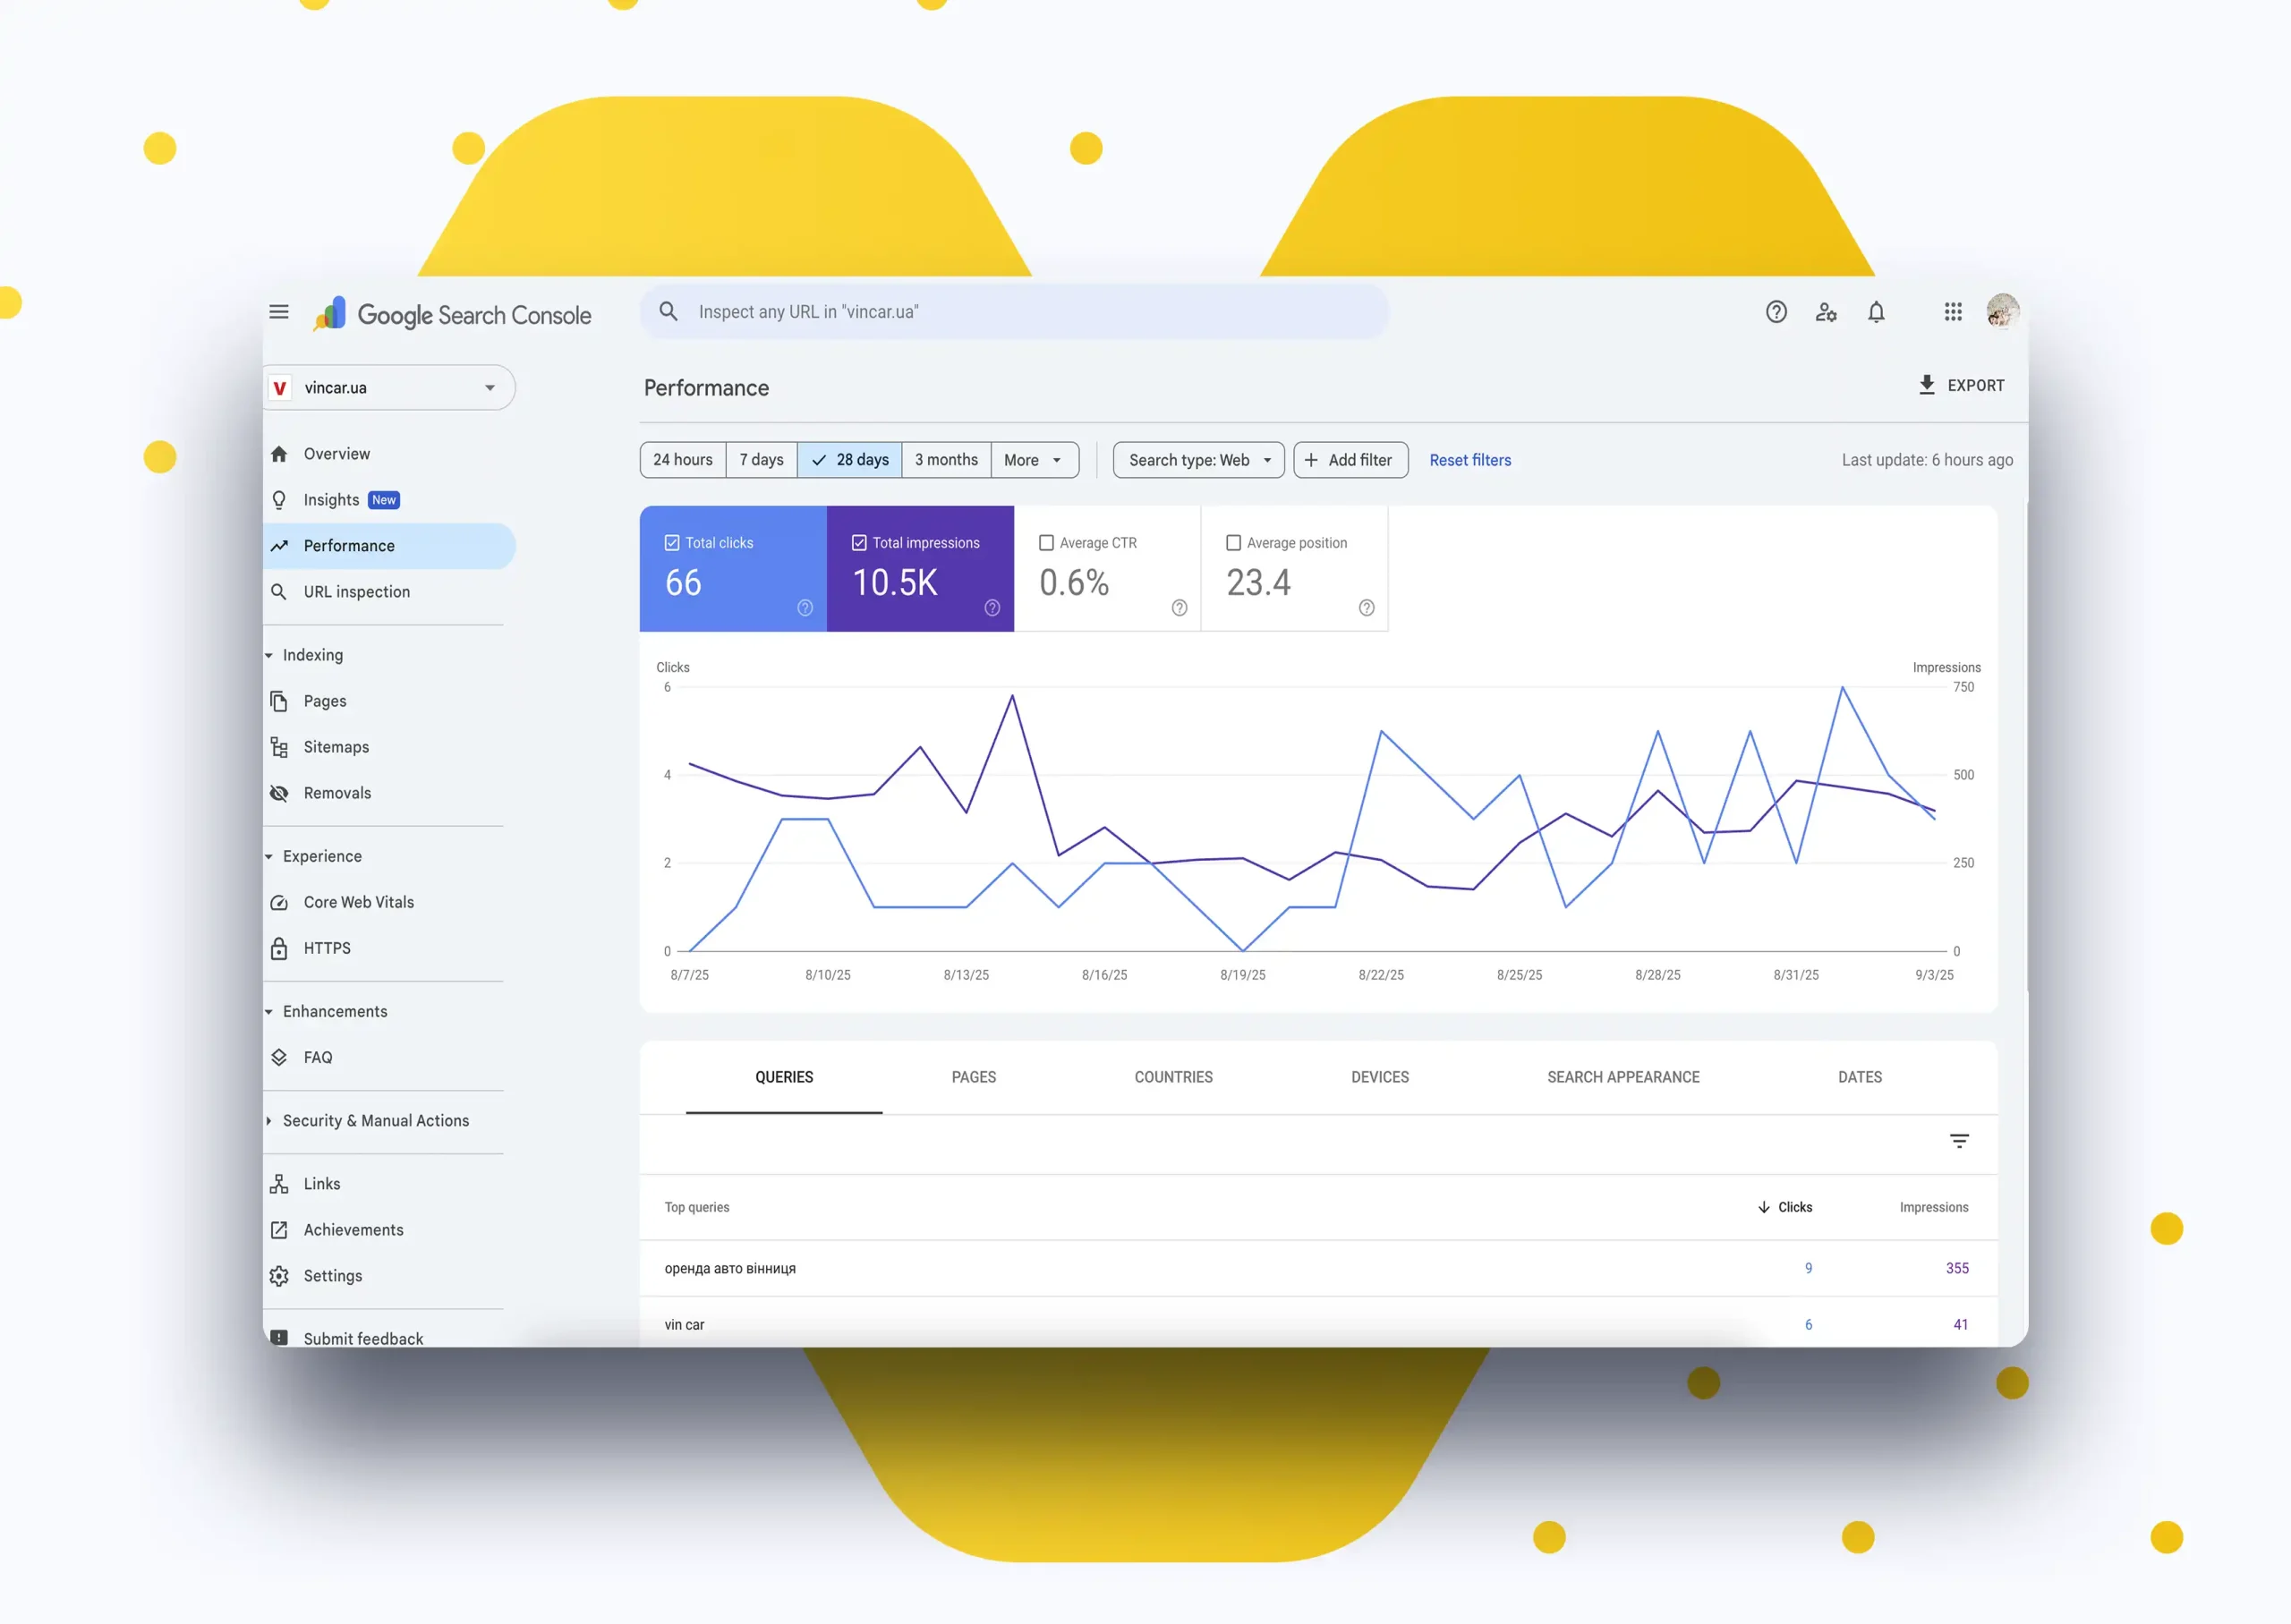Show help for Average CTR metric

tap(1179, 608)
